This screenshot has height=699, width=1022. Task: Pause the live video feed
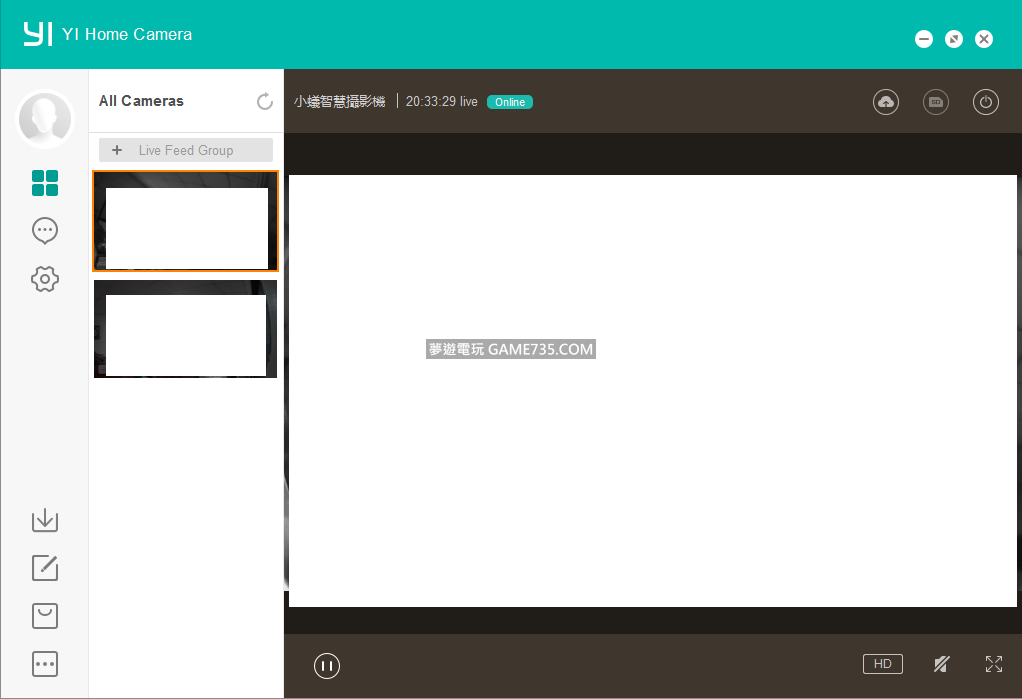pyautogui.click(x=327, y=666)
